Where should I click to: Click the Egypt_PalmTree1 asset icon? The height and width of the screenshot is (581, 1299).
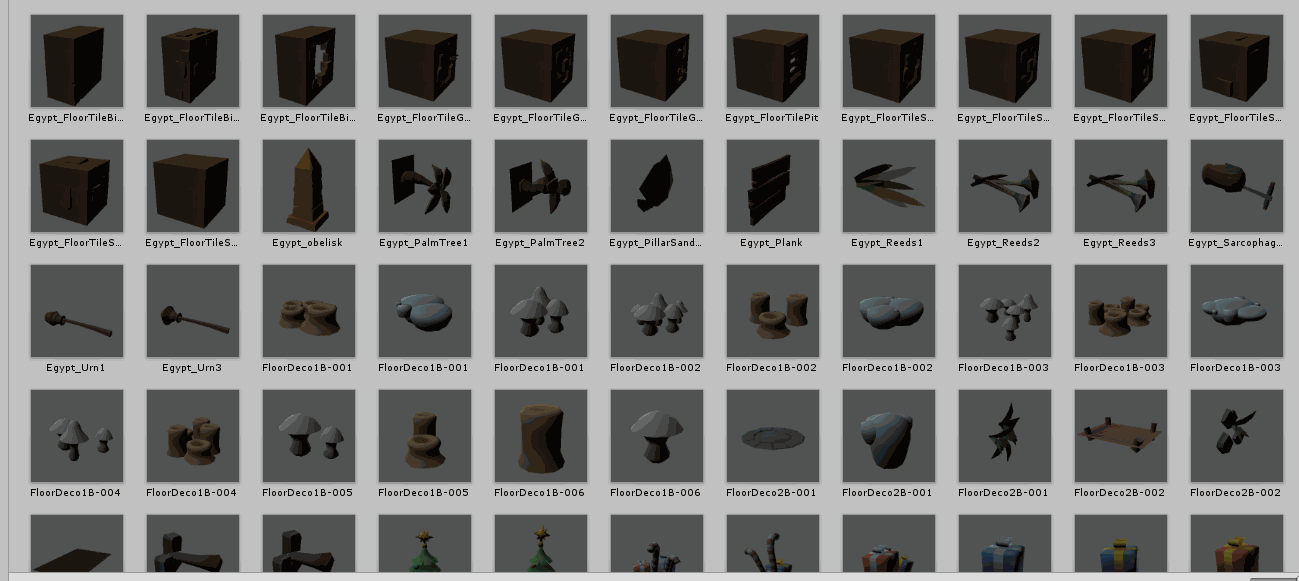click(x=424, y=186)
